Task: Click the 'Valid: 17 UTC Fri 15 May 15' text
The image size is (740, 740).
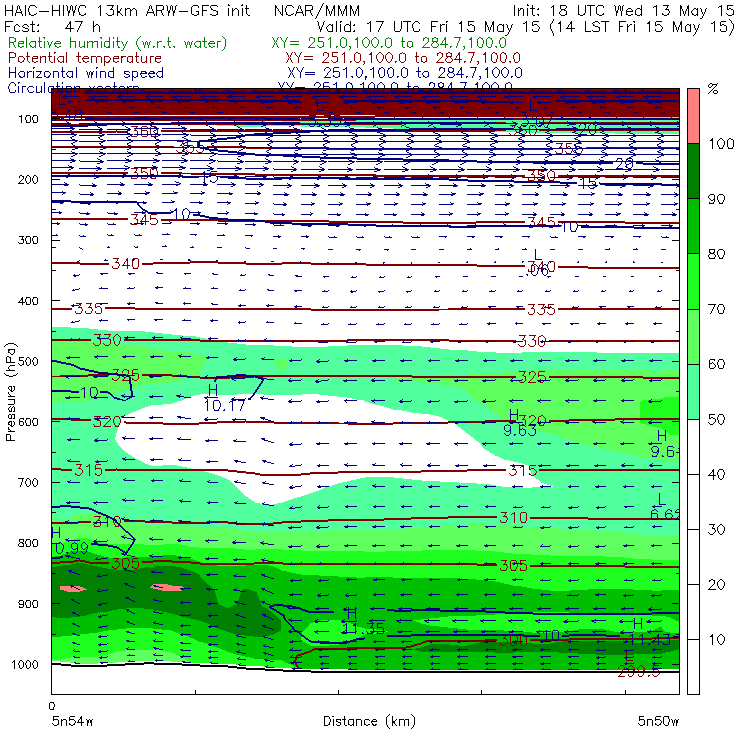Action: [x=428, y=26]
